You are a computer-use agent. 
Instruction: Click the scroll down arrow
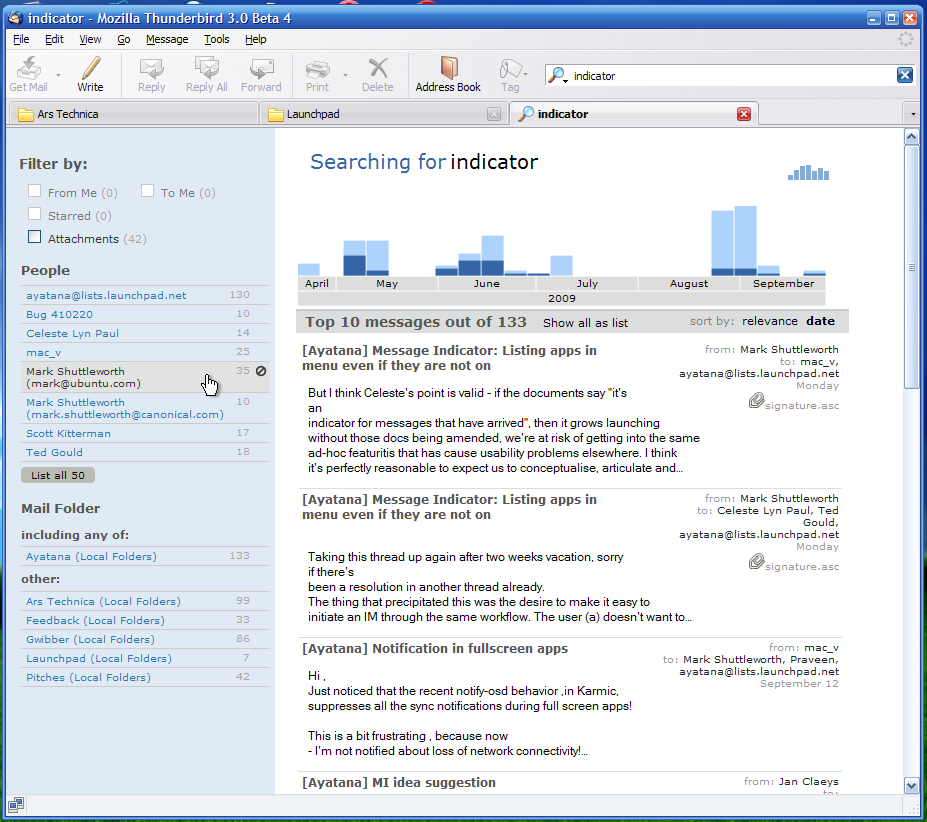tap(912, 786)
